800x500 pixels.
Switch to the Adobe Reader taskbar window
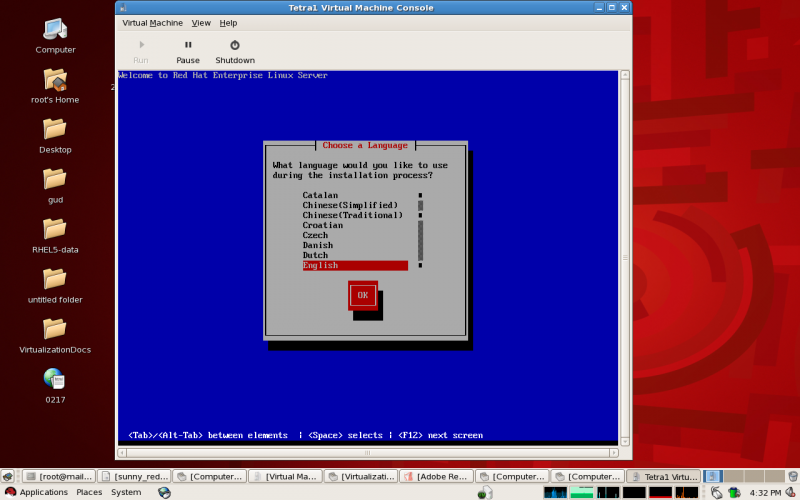(x=436, y=477)
